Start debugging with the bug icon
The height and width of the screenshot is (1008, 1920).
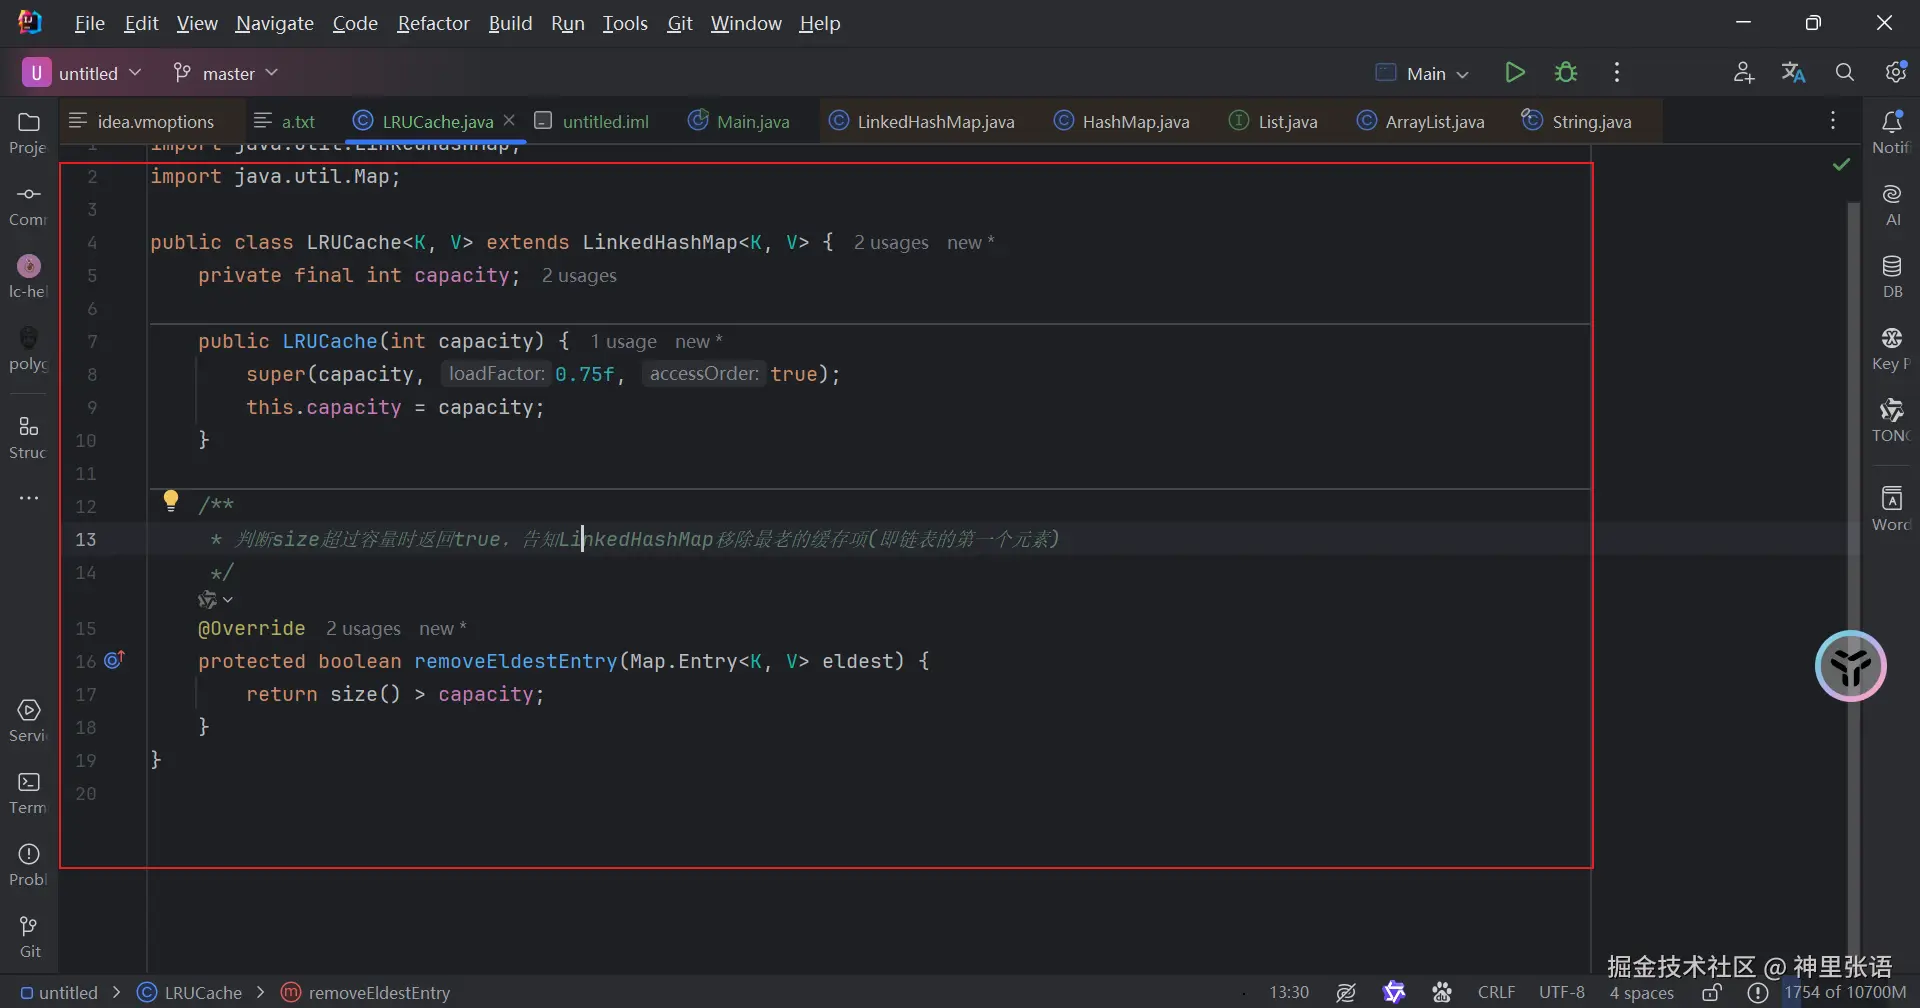pos(1565,73)
